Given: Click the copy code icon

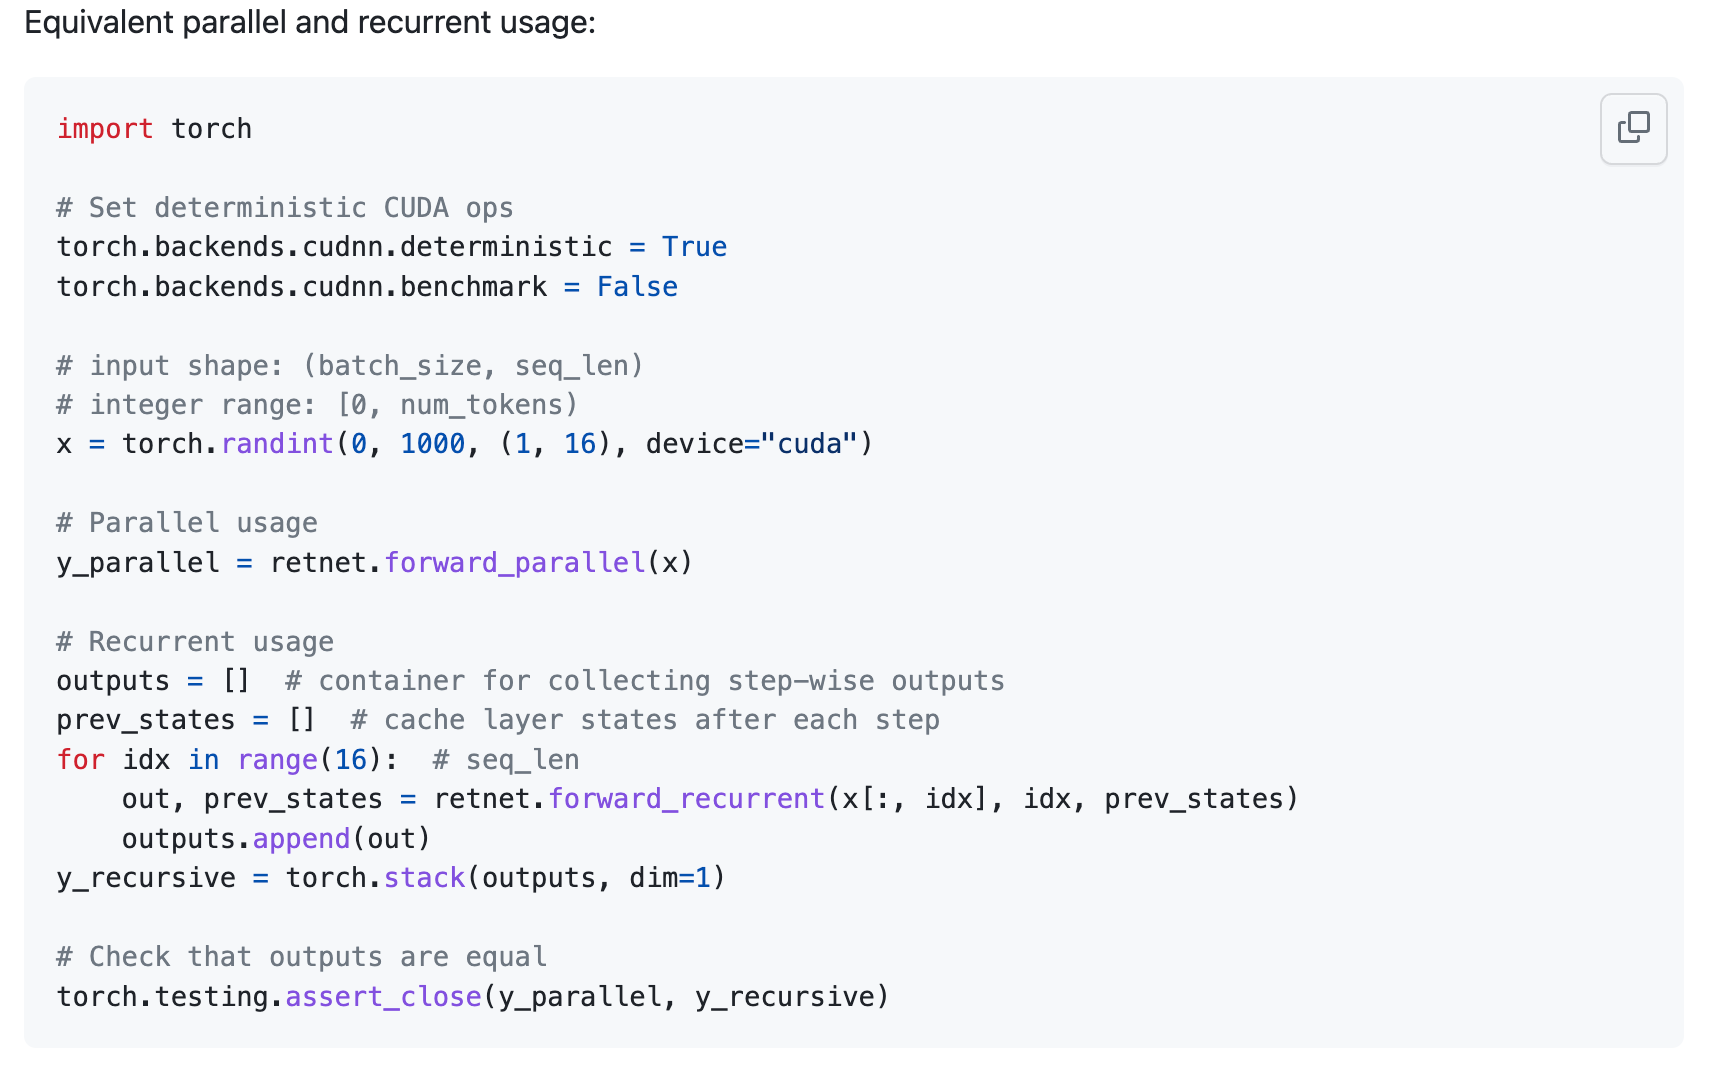Looking at the screenshot, I should click(1633, 129).
